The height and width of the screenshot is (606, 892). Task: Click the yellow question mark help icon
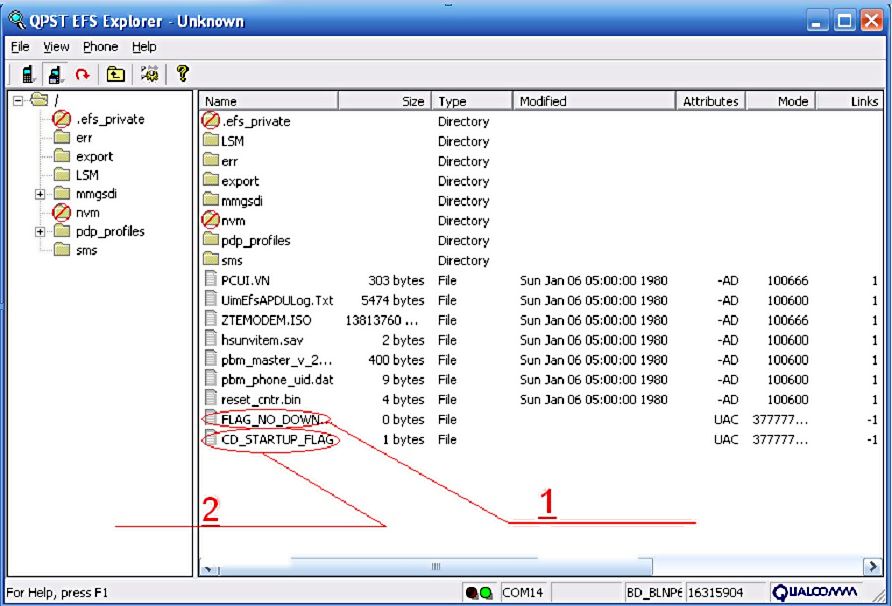coord(182,73)
